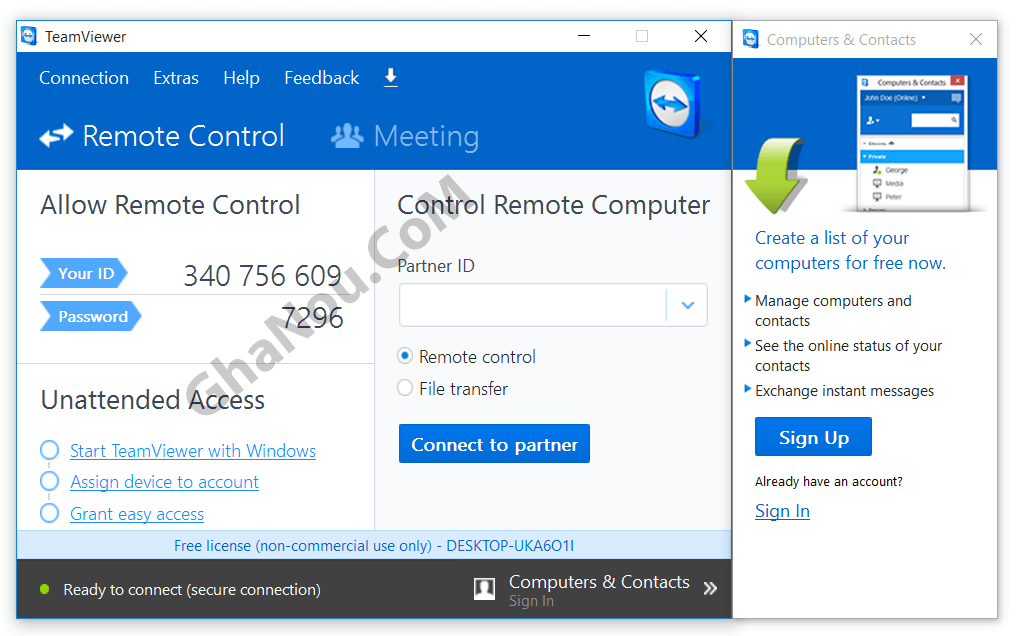Viewport: 1016px width, 636px height.
Task: Open the Help menu
Action: pyautogui.click(x=242, y=78)
